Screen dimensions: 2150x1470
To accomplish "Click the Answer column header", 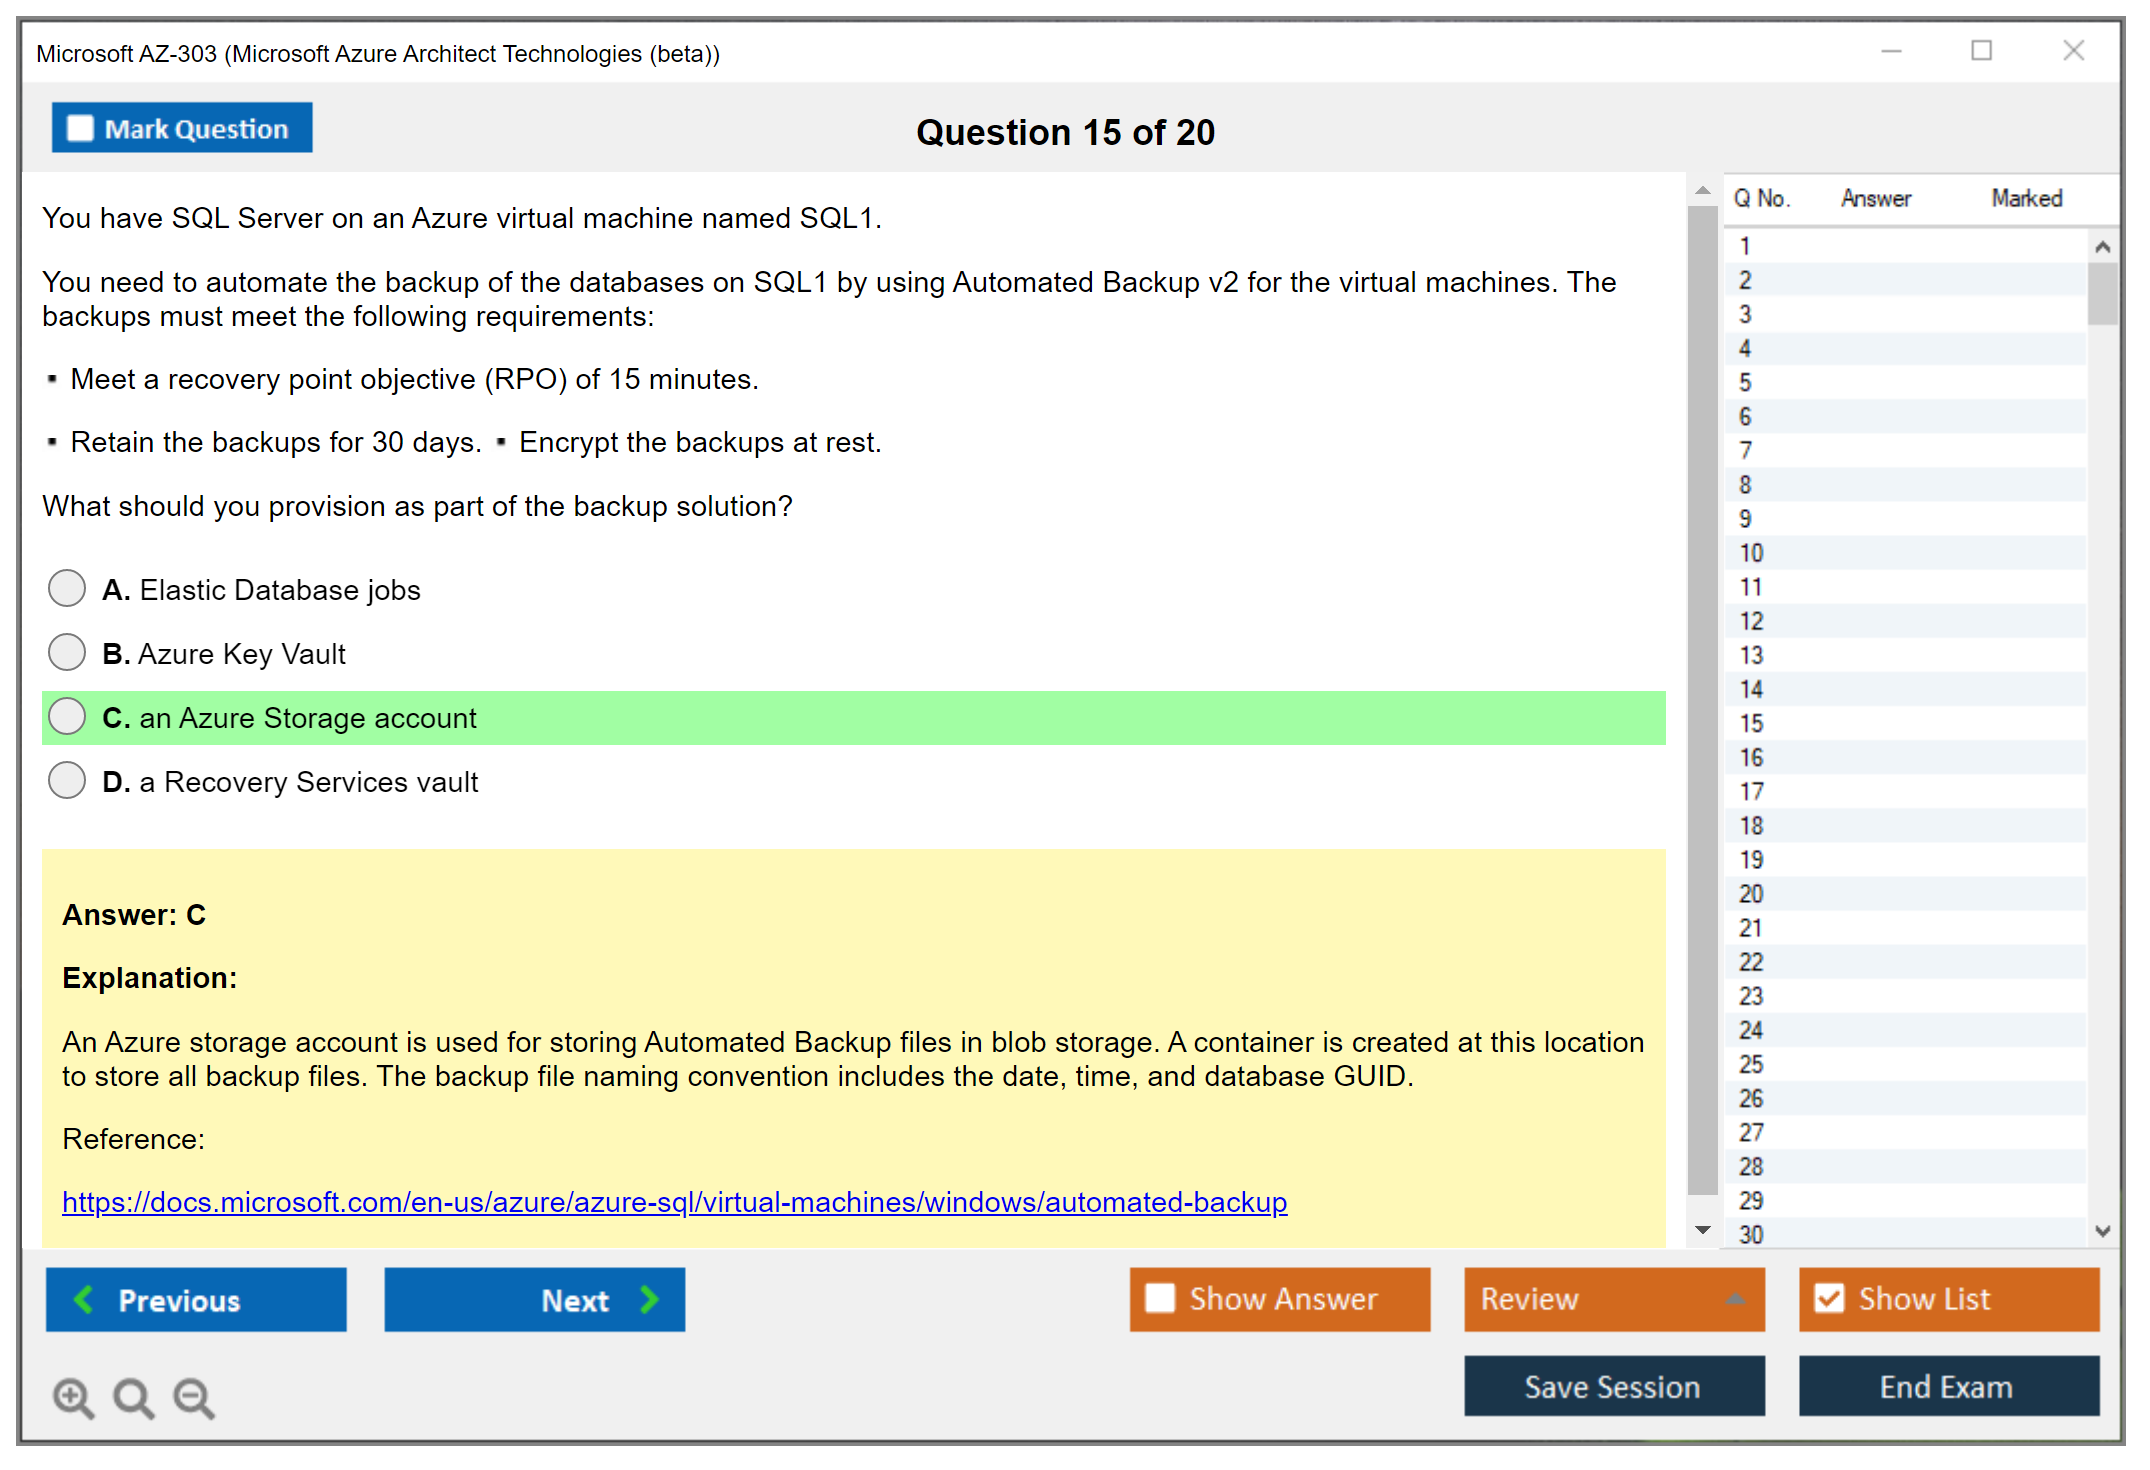I will pyautogui.click(x=1875, y=198).
